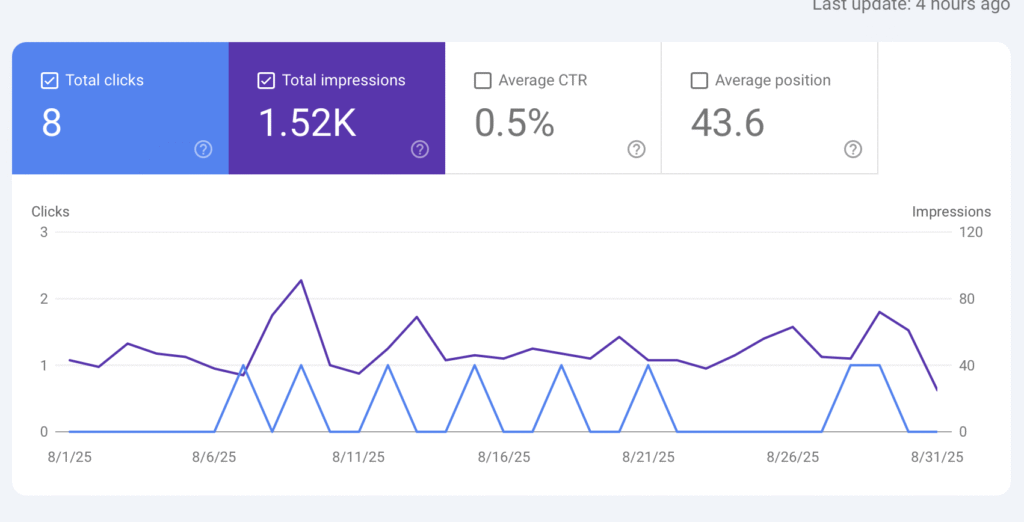Open help icon on Total impressions card
1024x522 pixels.
[x=420, y=149]
